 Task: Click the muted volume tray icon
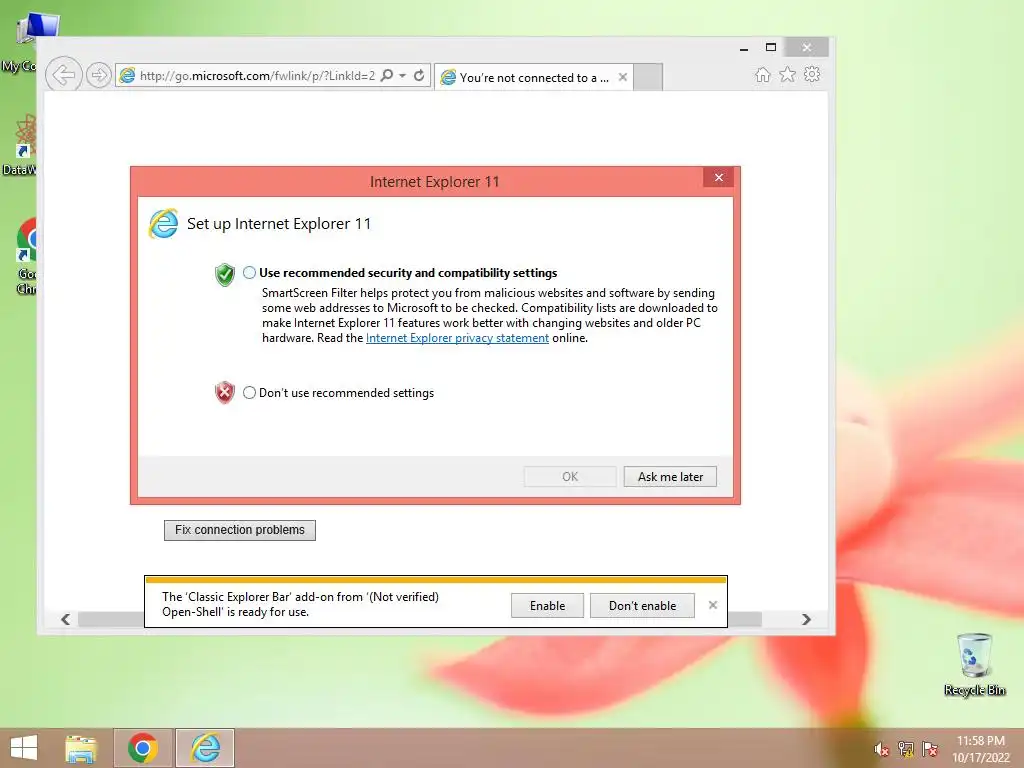(882, 749)
